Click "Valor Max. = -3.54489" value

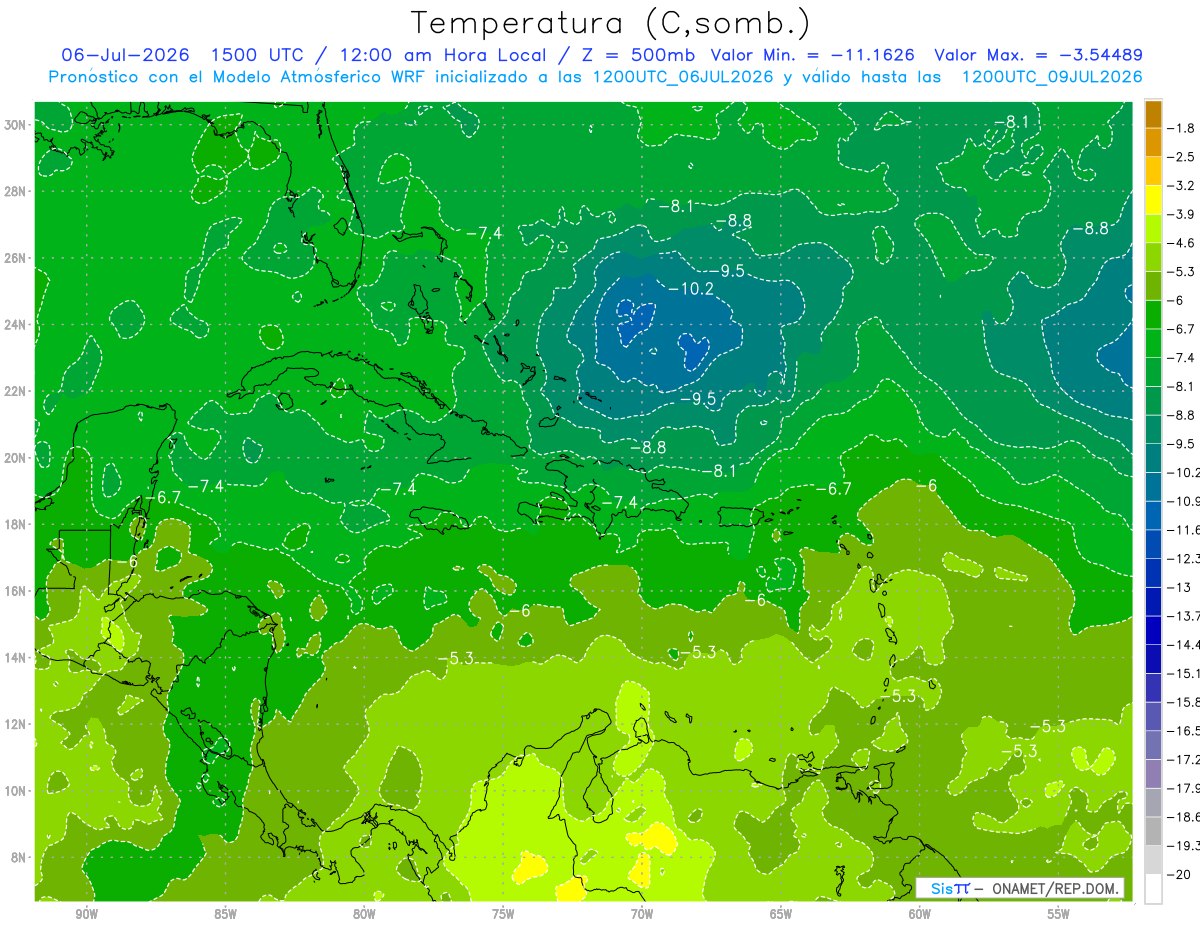coord(1038,55)
